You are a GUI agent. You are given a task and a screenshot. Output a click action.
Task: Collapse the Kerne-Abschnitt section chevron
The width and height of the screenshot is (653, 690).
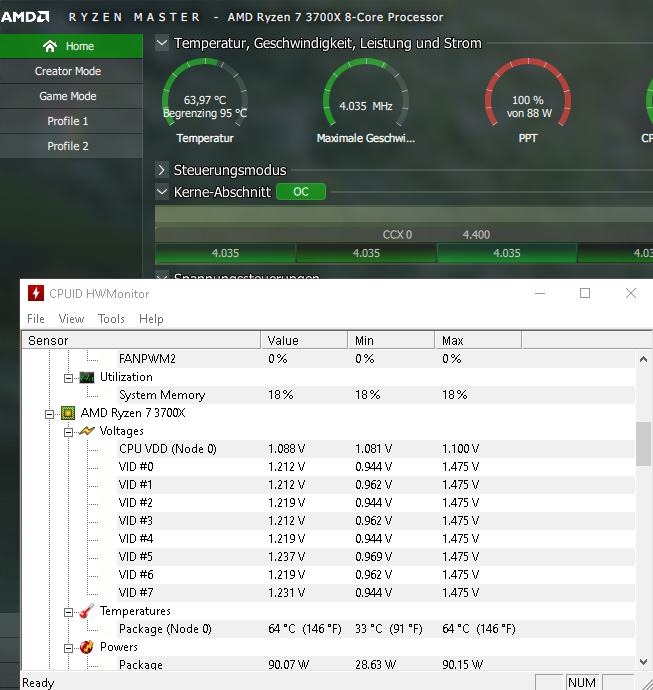point(162,192)
